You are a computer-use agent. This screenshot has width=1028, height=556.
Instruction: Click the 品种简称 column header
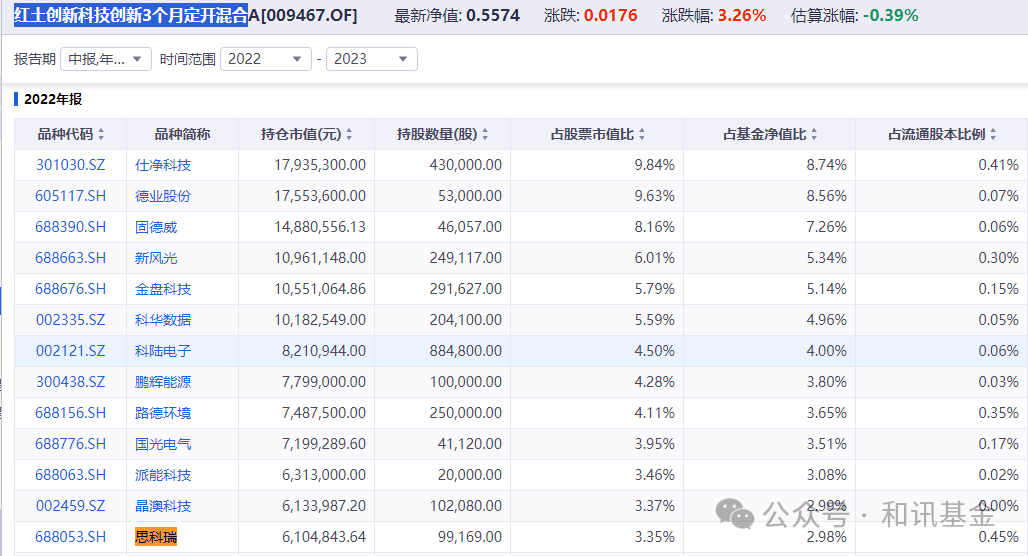pos(182,134)
